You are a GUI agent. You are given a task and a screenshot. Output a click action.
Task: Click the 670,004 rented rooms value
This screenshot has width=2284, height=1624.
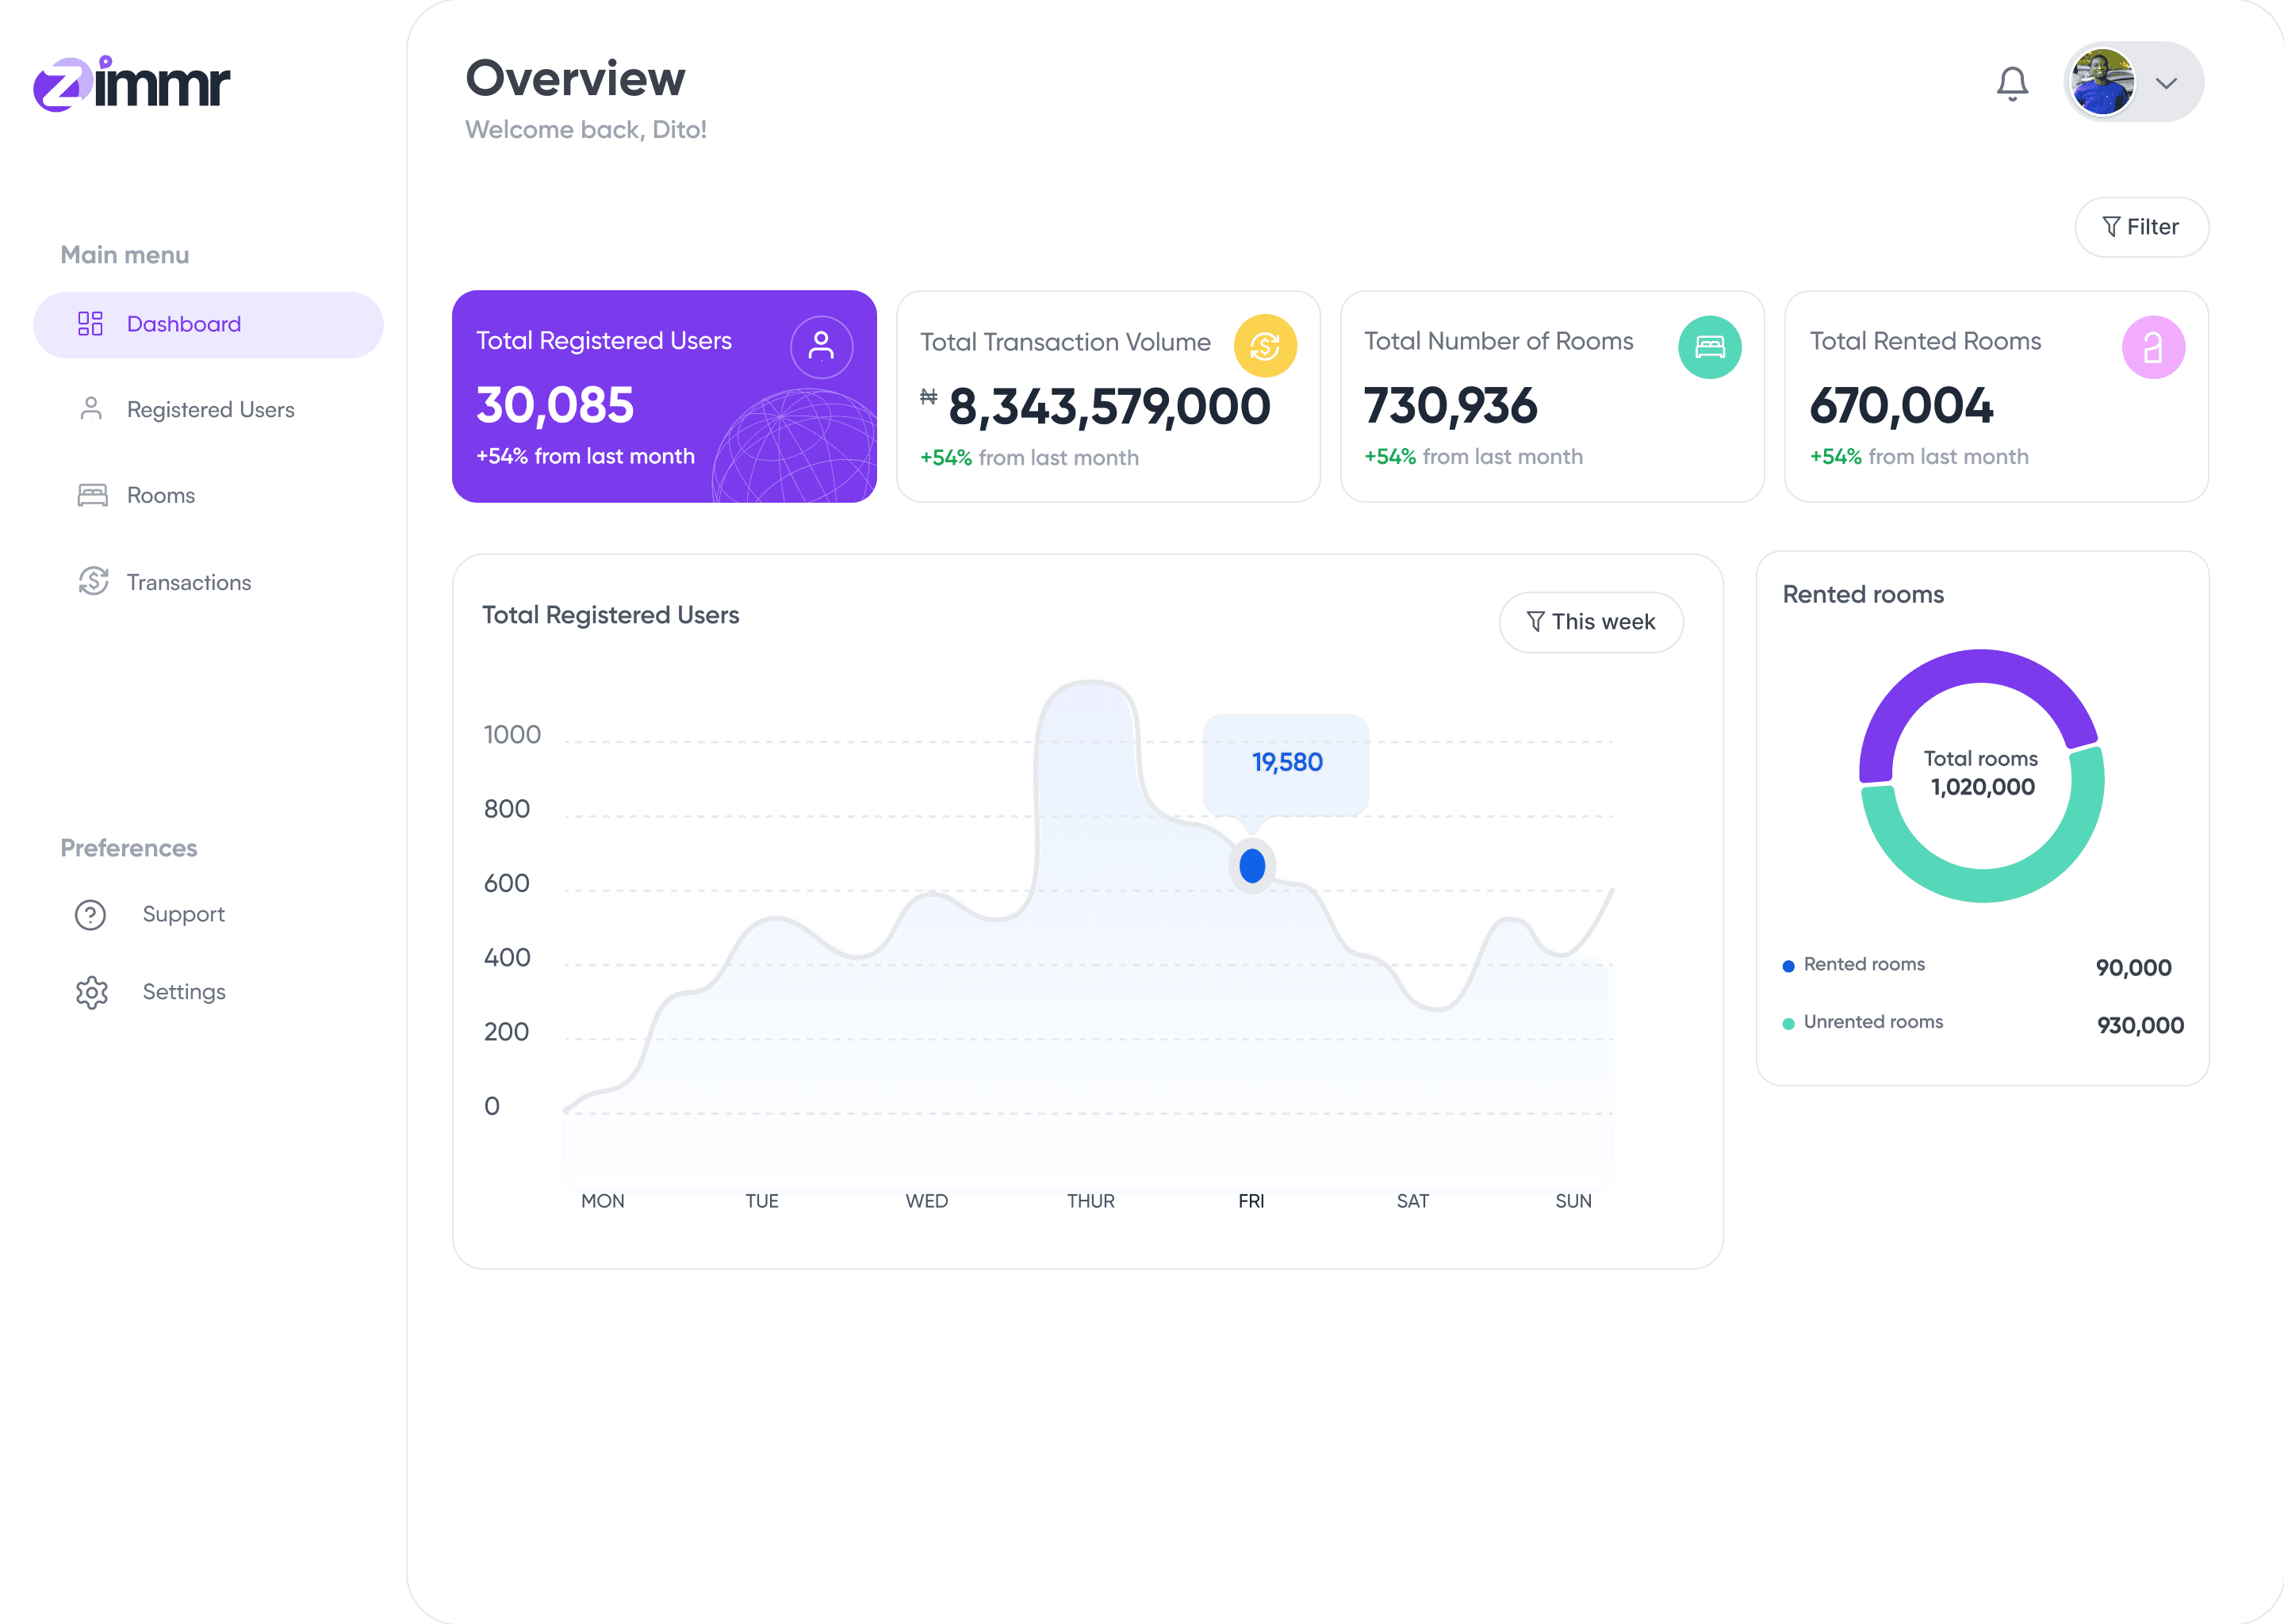click(x=1901, y=406)
